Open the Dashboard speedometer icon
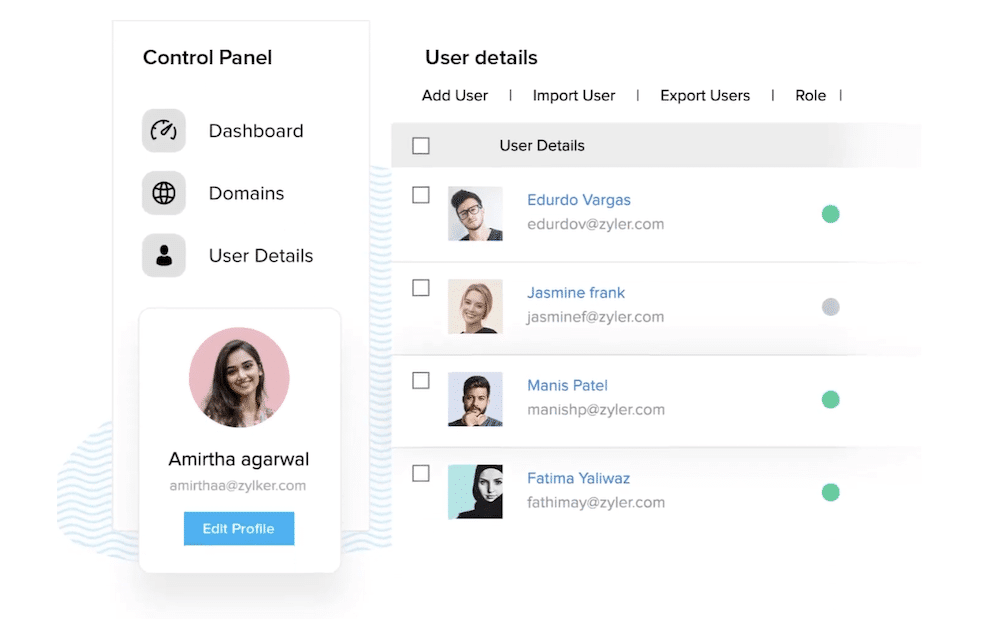This screenshot has width=1000, height=619. 163,131
